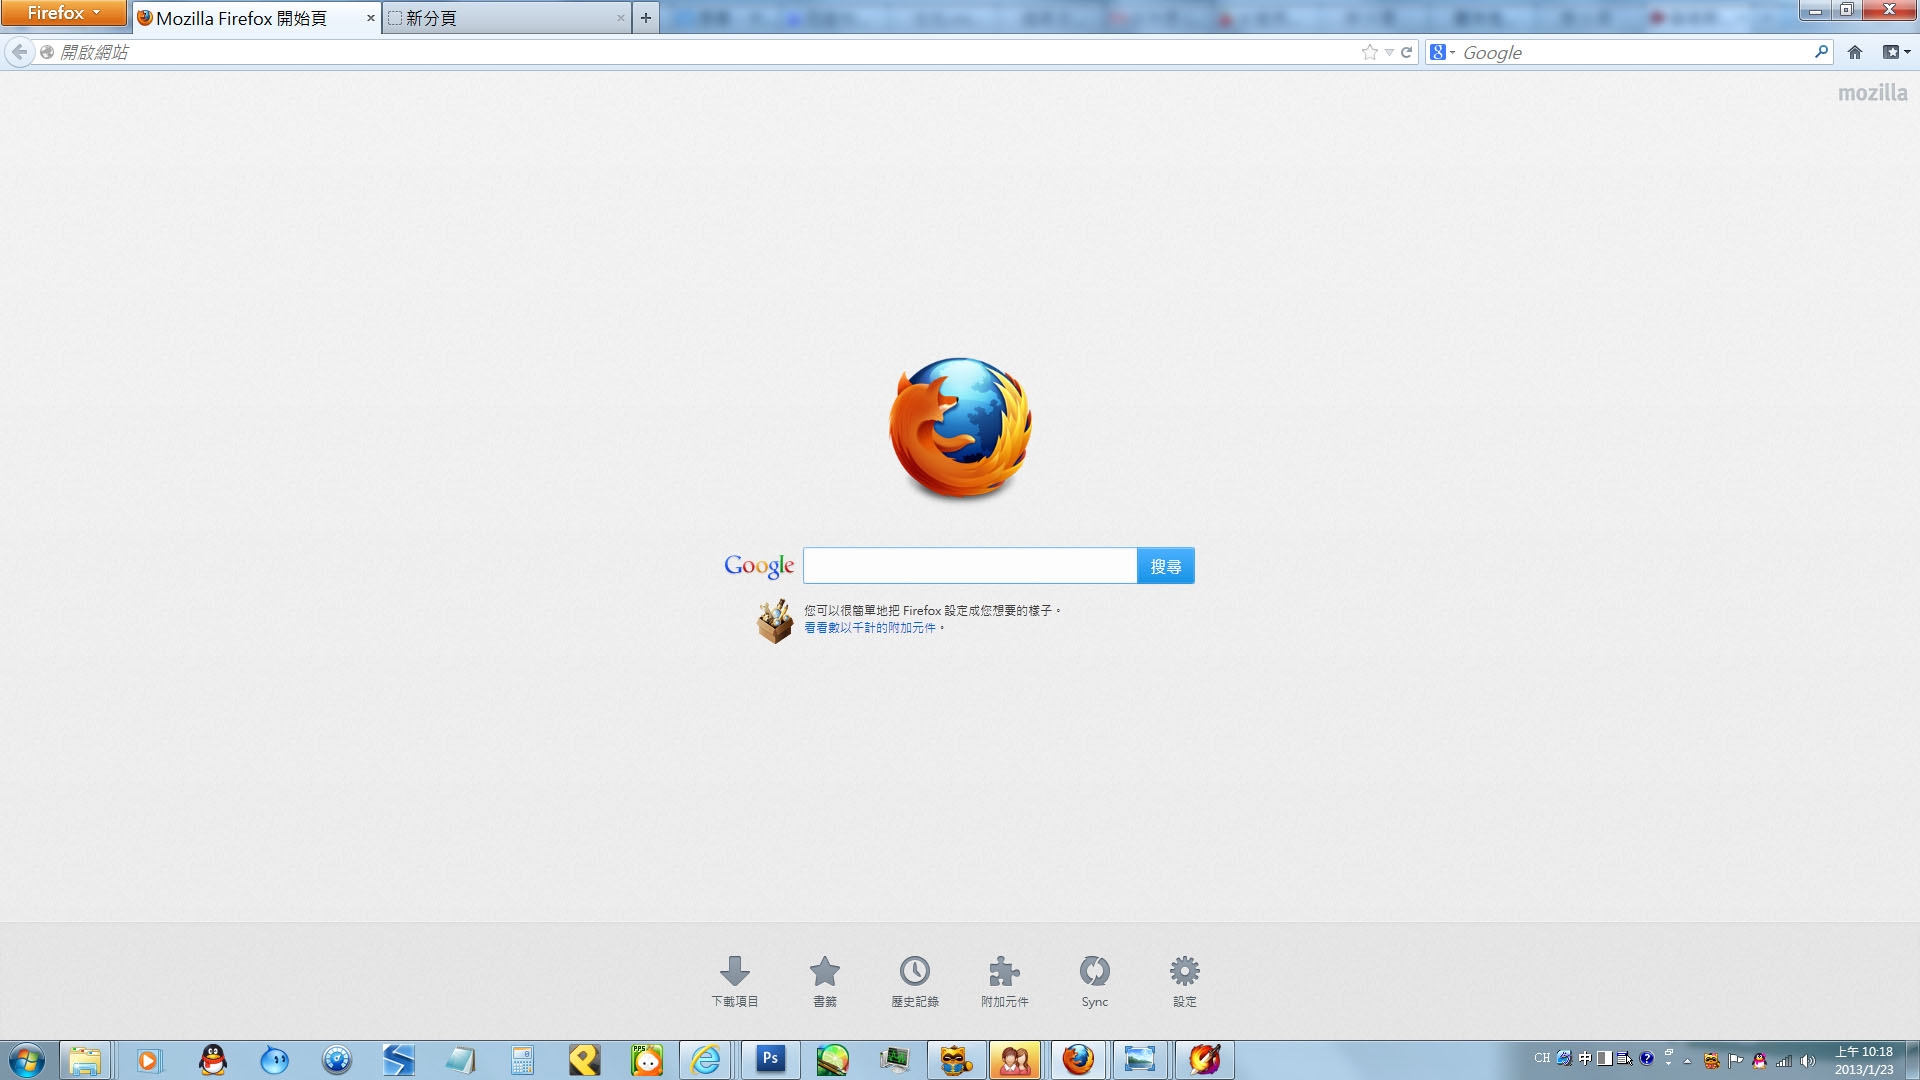Bookmark this page with the star icon

[x=1369, y=52]
